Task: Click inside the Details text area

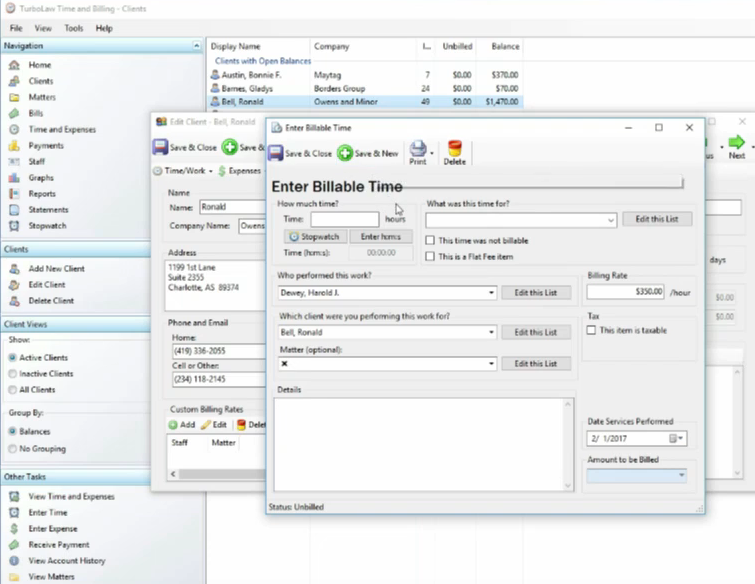Action: (x=420, y=444)
